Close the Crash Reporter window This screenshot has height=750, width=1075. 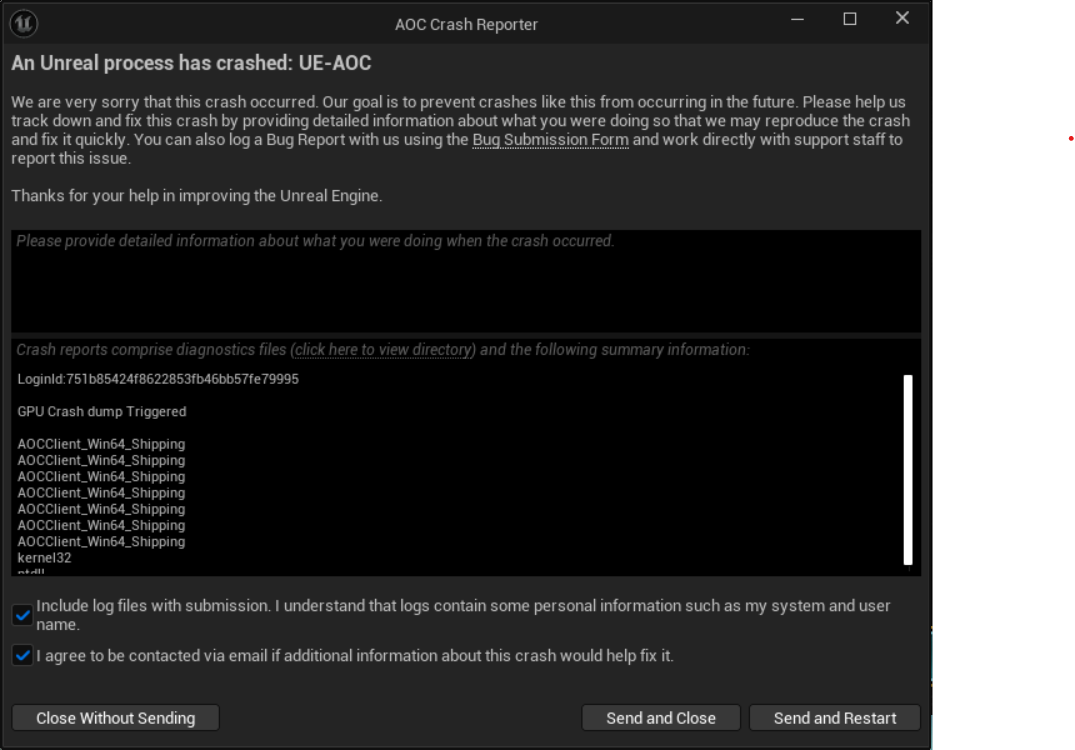pos(902,19)
